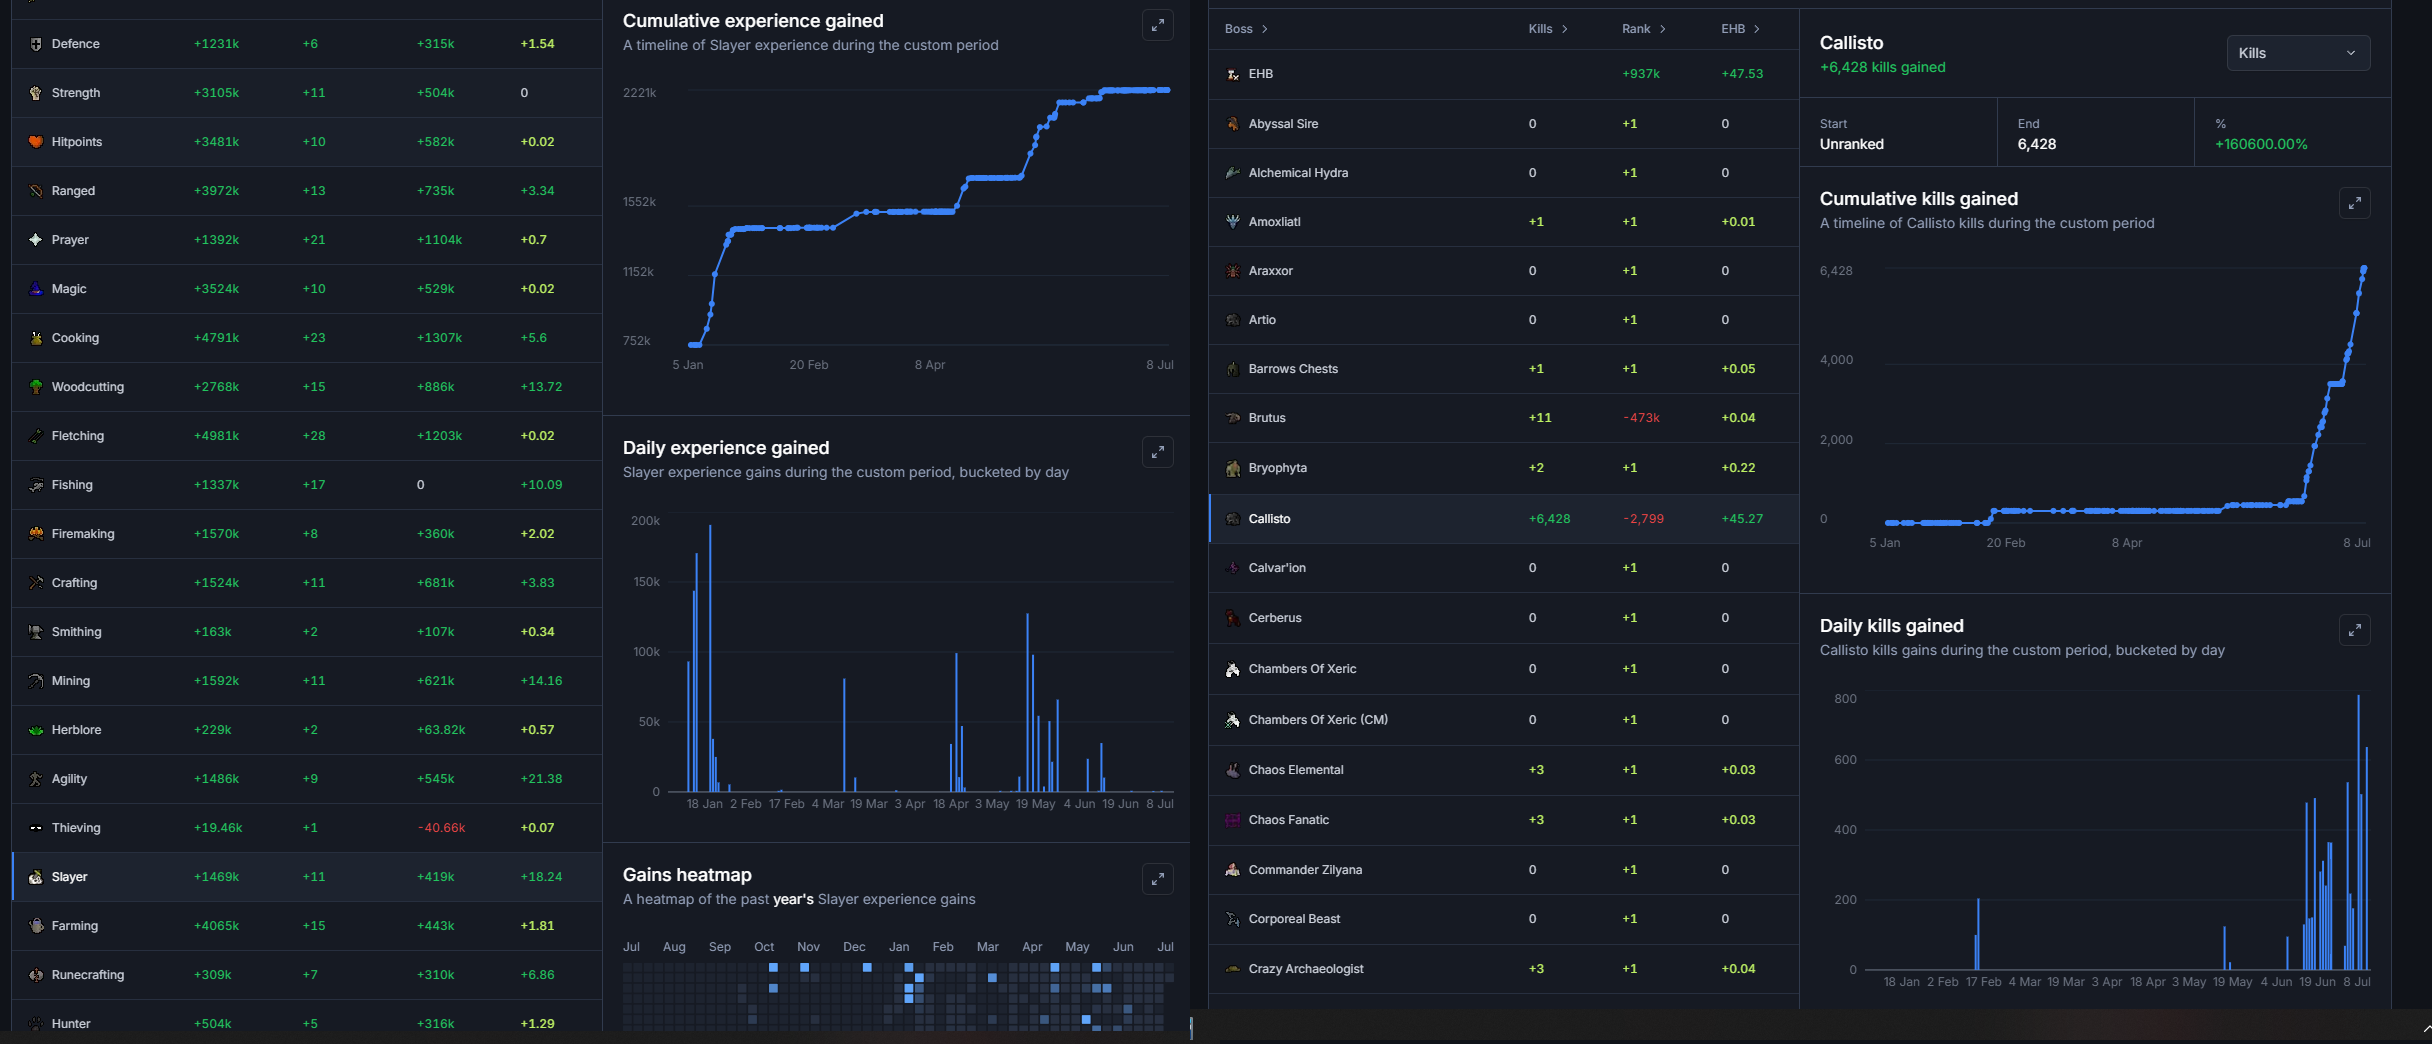Sort by the Kills column header
This screenshot has height=1044, width=2432.
click(x=1548, y=29)
